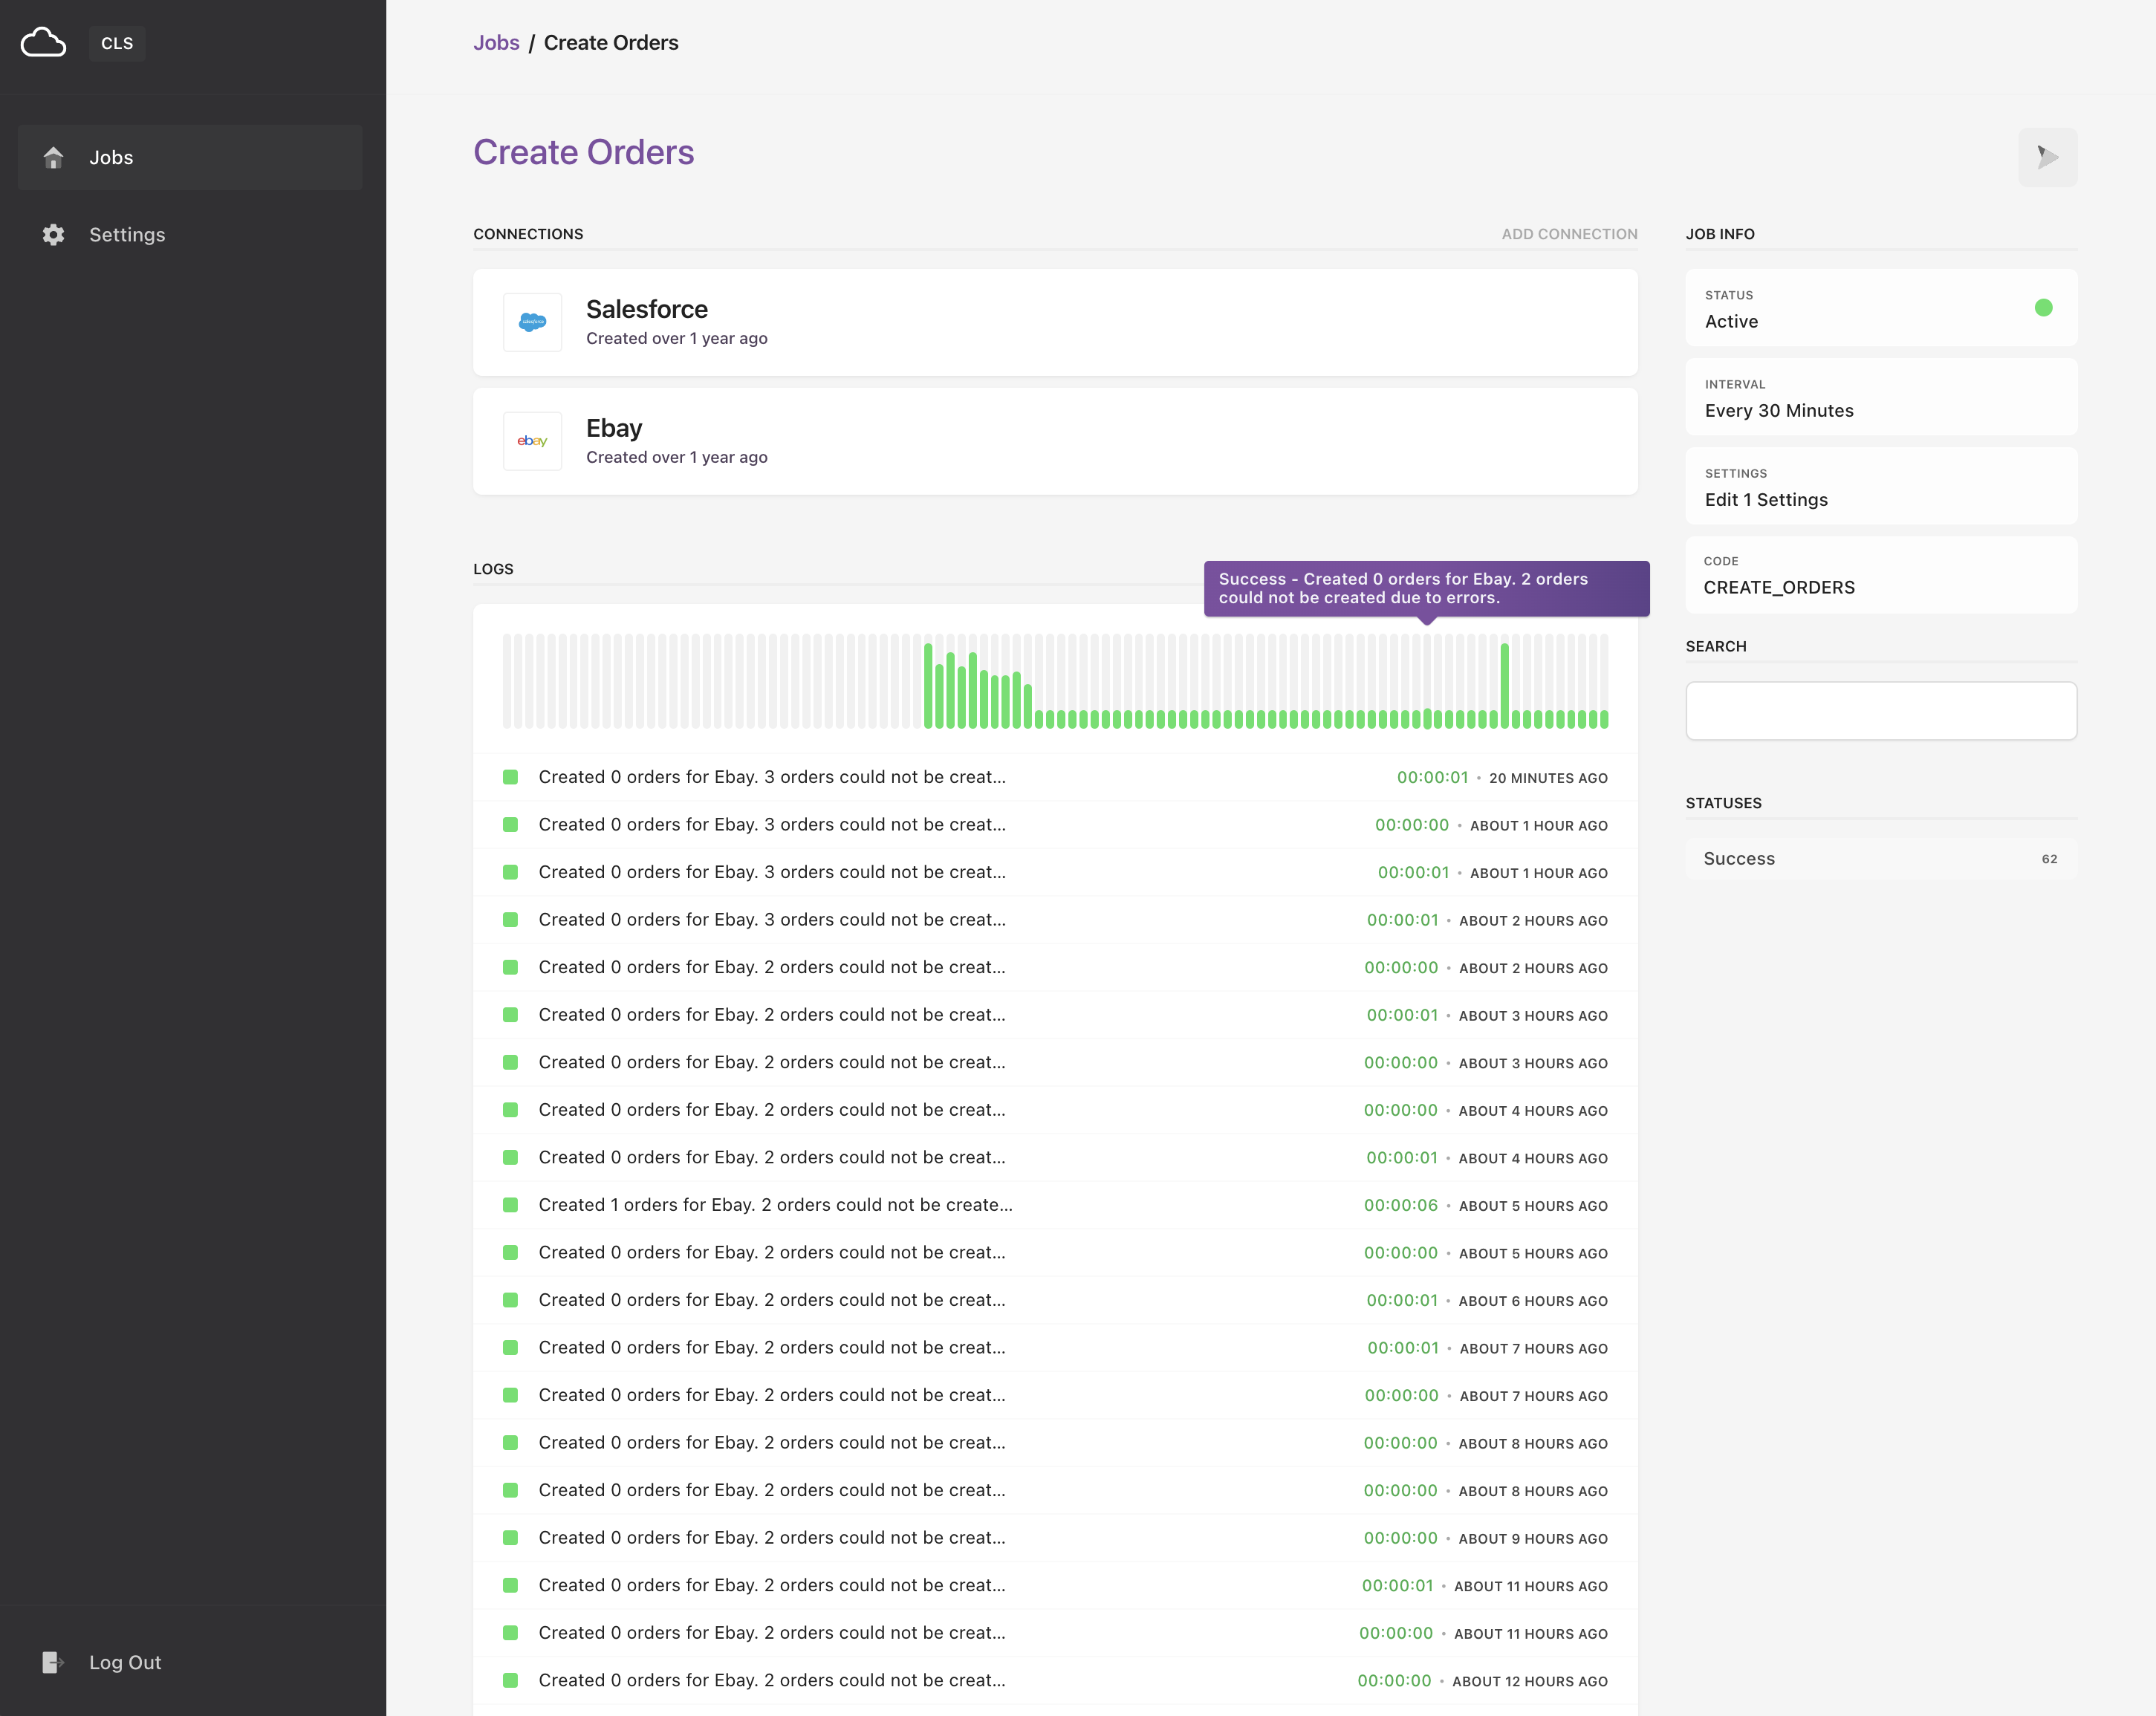
Task: Click the run job play icon
Action: [2047, 157]
